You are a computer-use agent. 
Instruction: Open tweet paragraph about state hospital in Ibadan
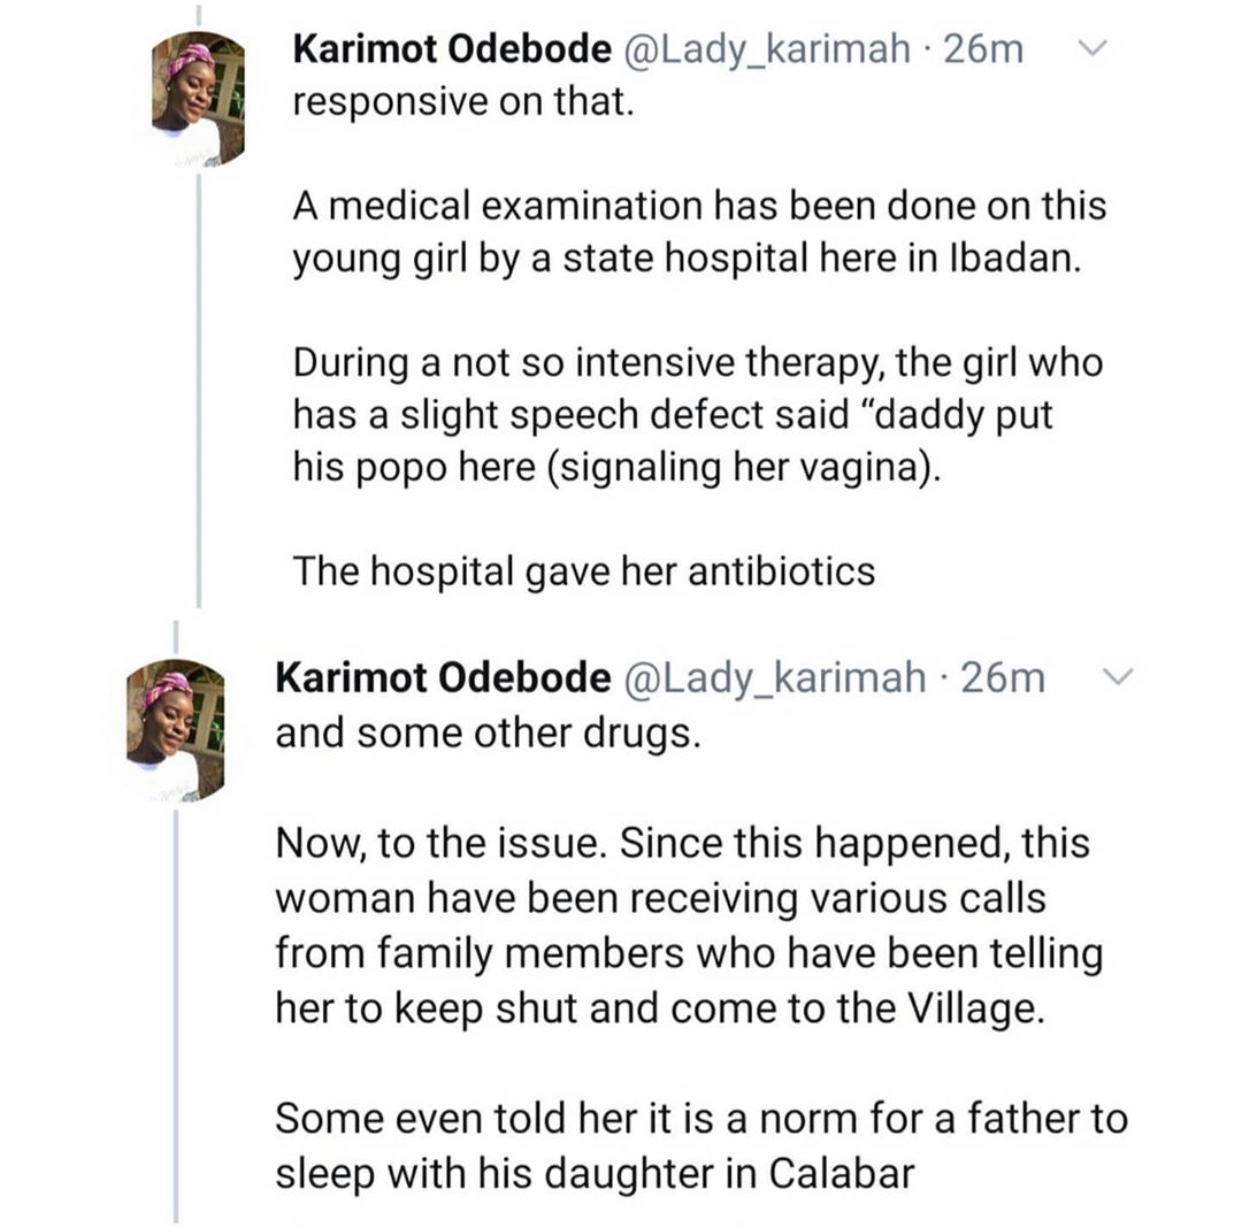[x=699, y=232]
